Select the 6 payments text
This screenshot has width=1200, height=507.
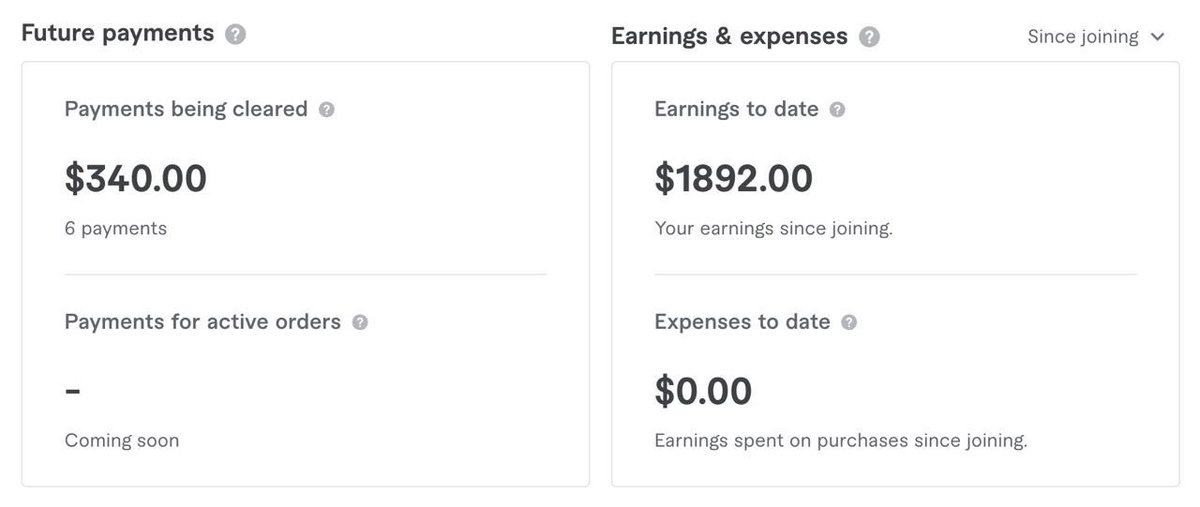tap(115, 228)
